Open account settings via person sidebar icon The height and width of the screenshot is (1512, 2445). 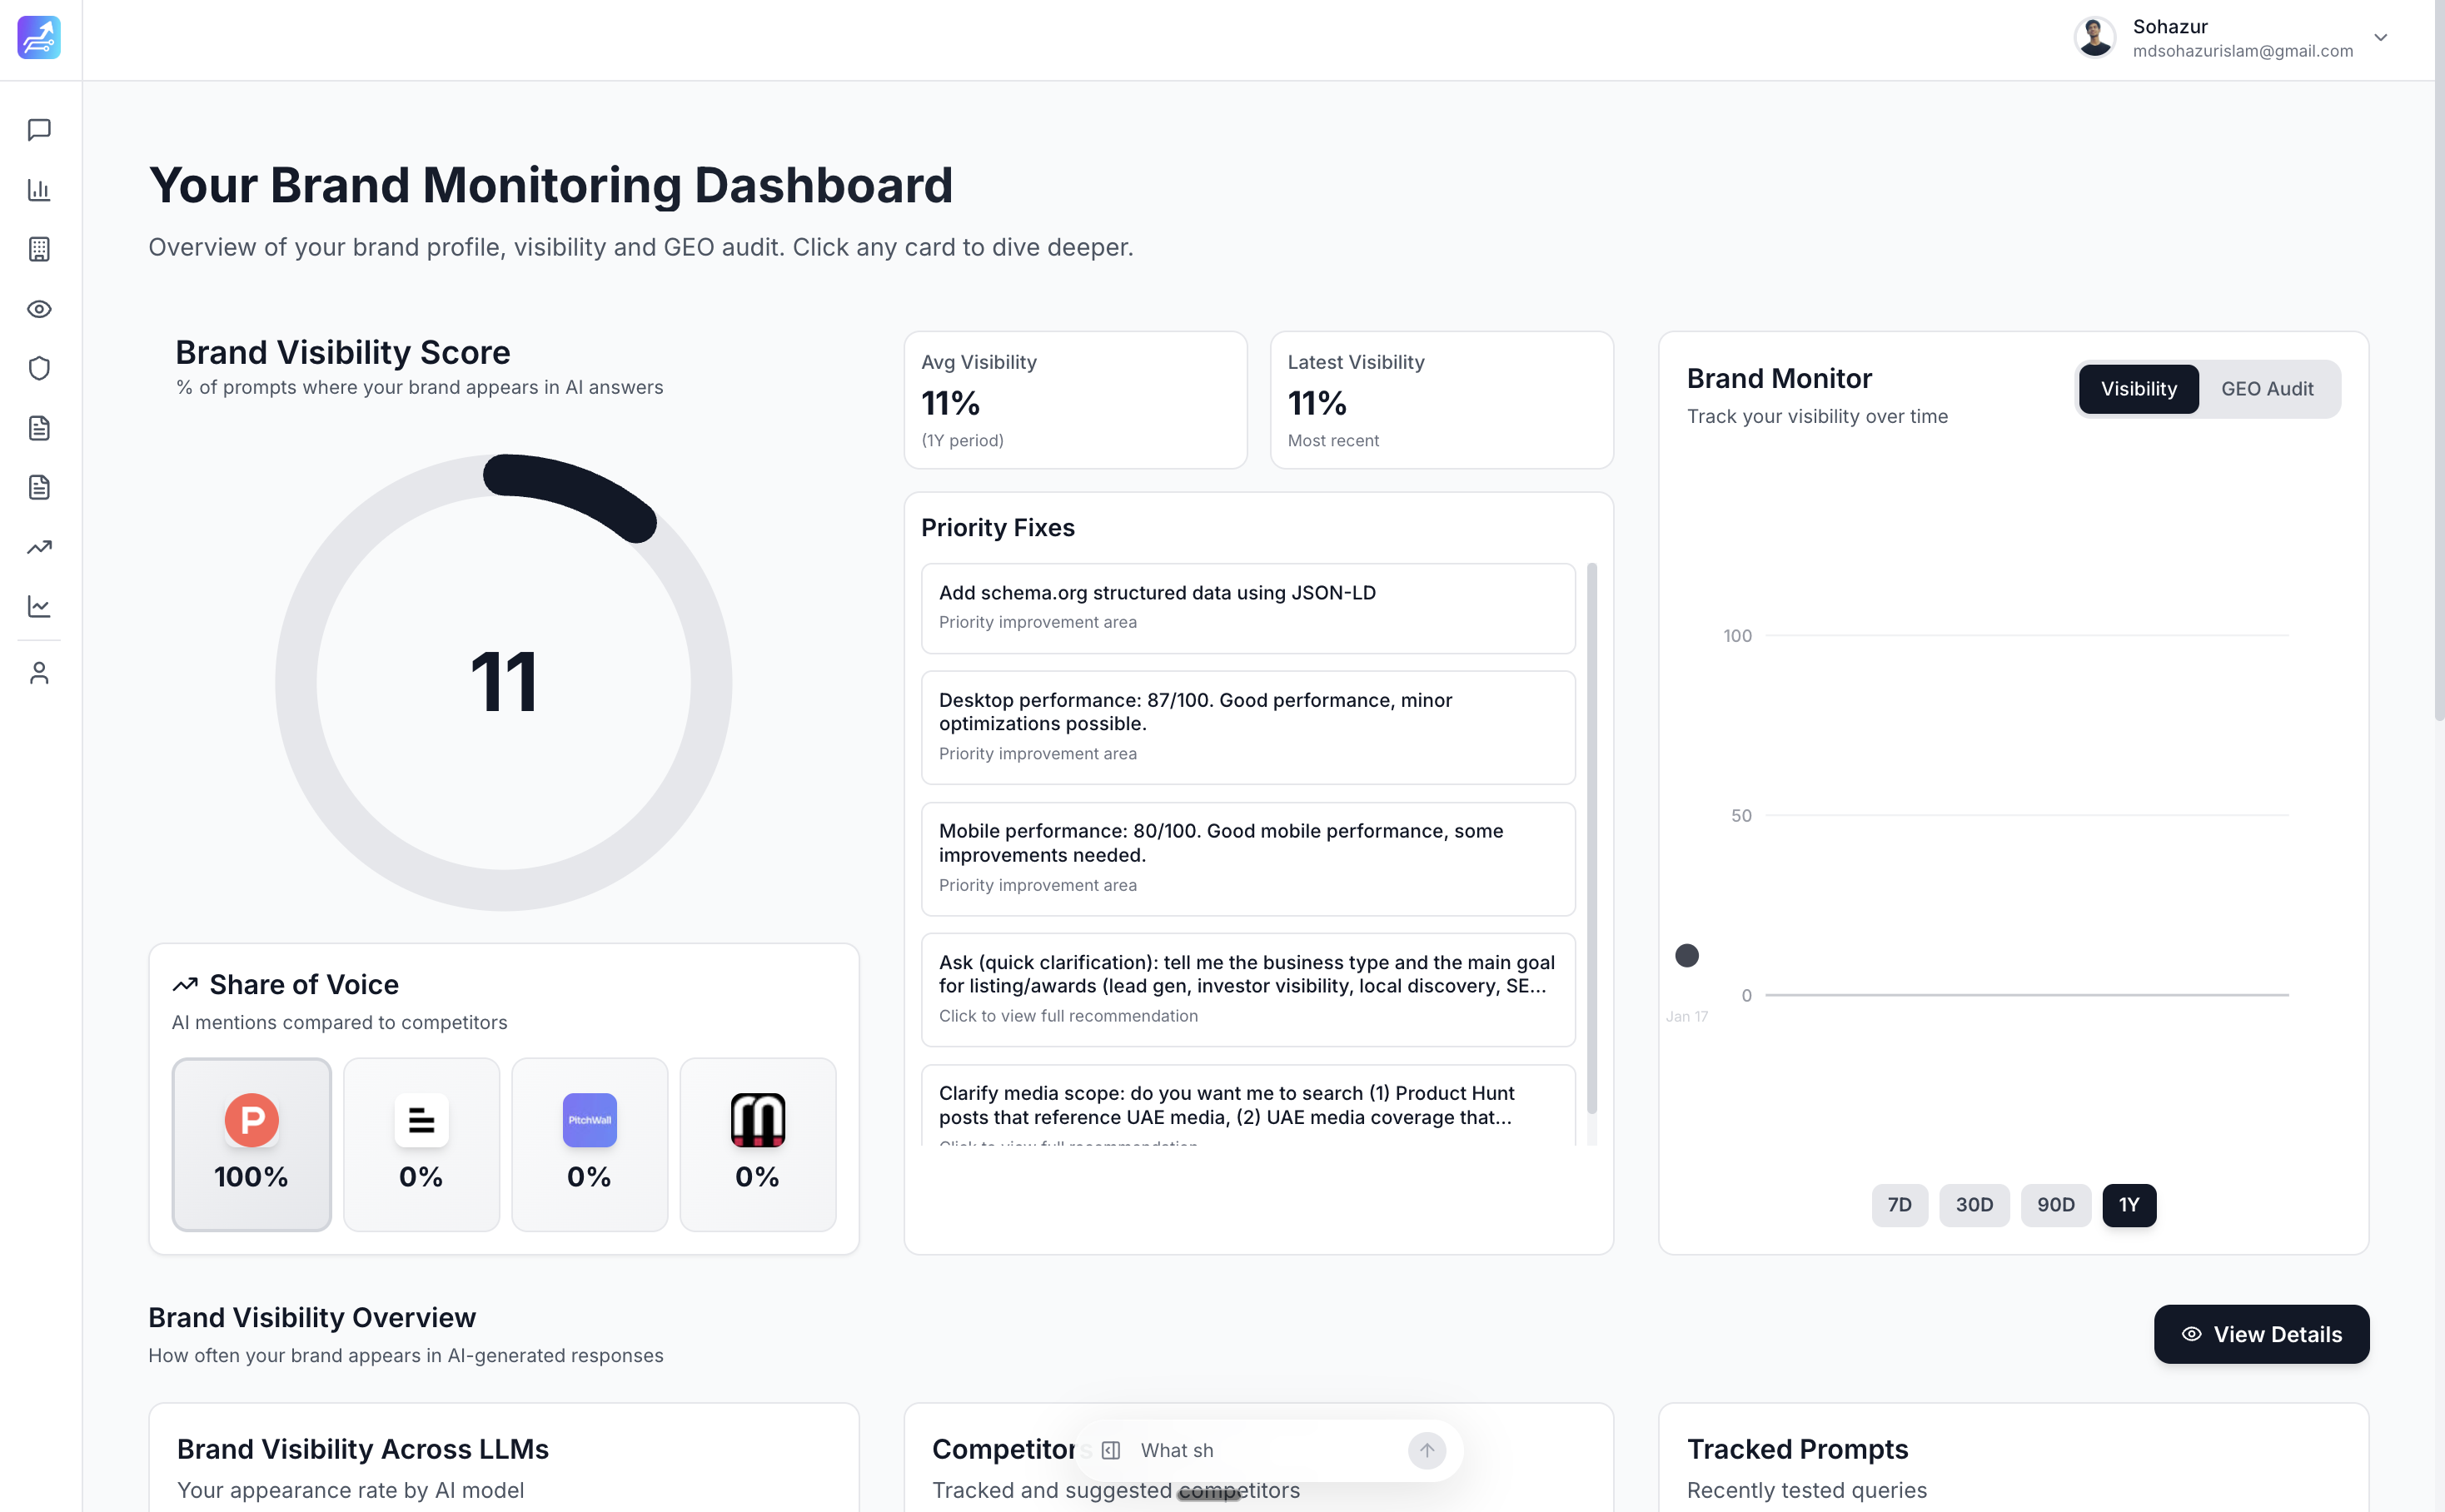(x=39, y=672)
